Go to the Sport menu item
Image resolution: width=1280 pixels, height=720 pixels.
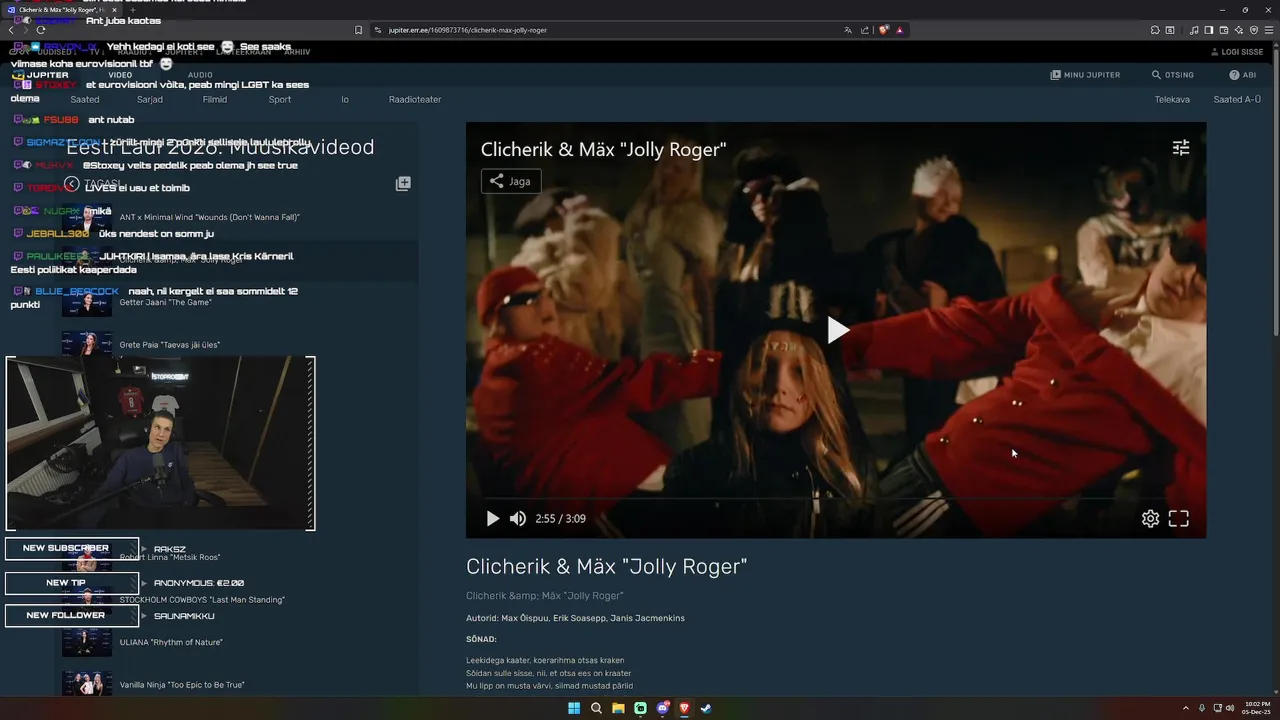click(x=280, y=99)
